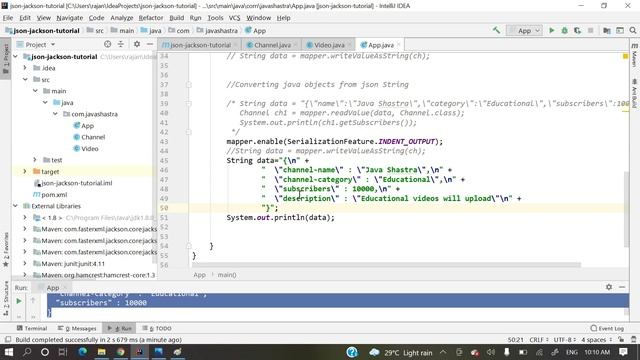Open File Explorer from the taskbar
The width and height of the screenshot is (640, 360).
pos(102,352)
